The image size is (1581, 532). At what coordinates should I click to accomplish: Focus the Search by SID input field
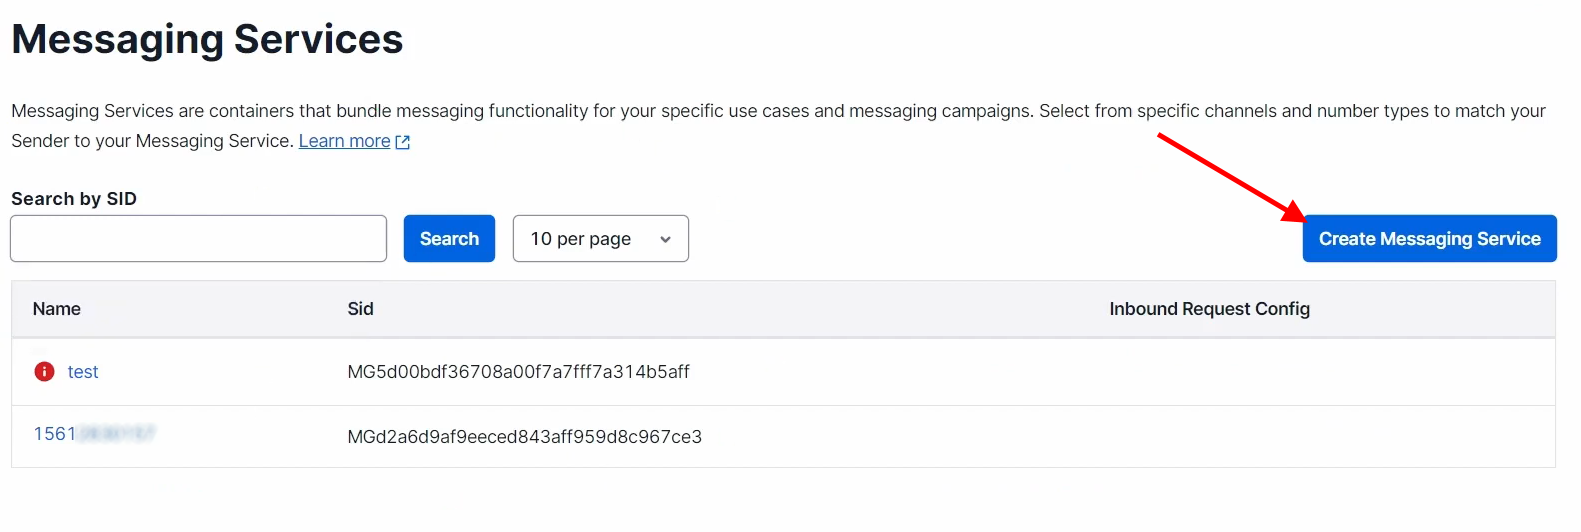[198, 239]
